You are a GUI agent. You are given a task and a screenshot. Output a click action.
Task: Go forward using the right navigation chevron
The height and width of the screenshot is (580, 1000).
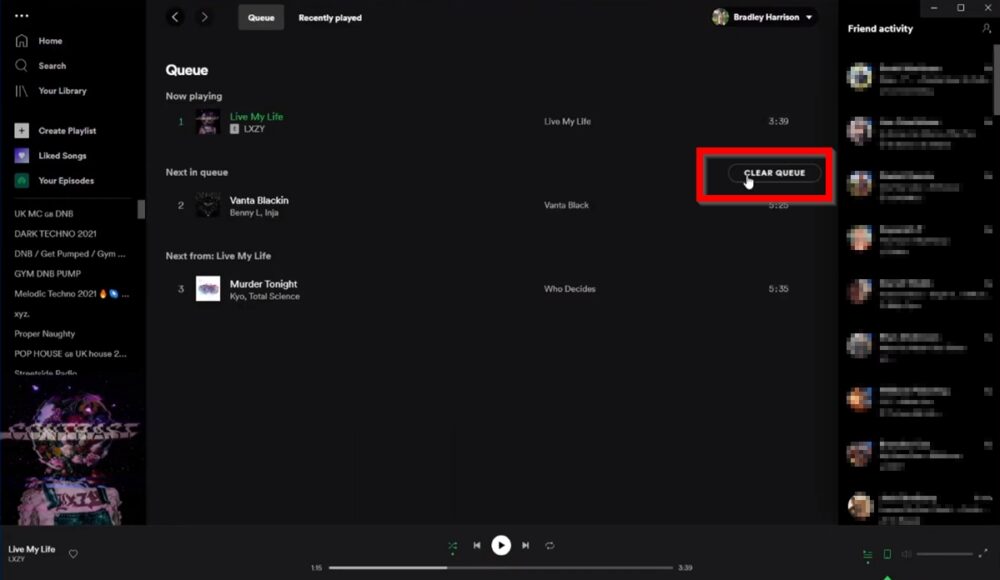tap(202, 17)
